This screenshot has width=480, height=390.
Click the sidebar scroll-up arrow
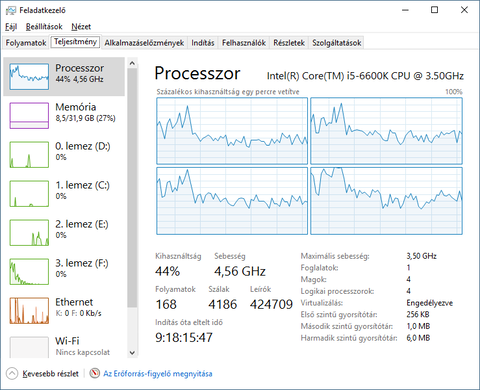point(132,63)
